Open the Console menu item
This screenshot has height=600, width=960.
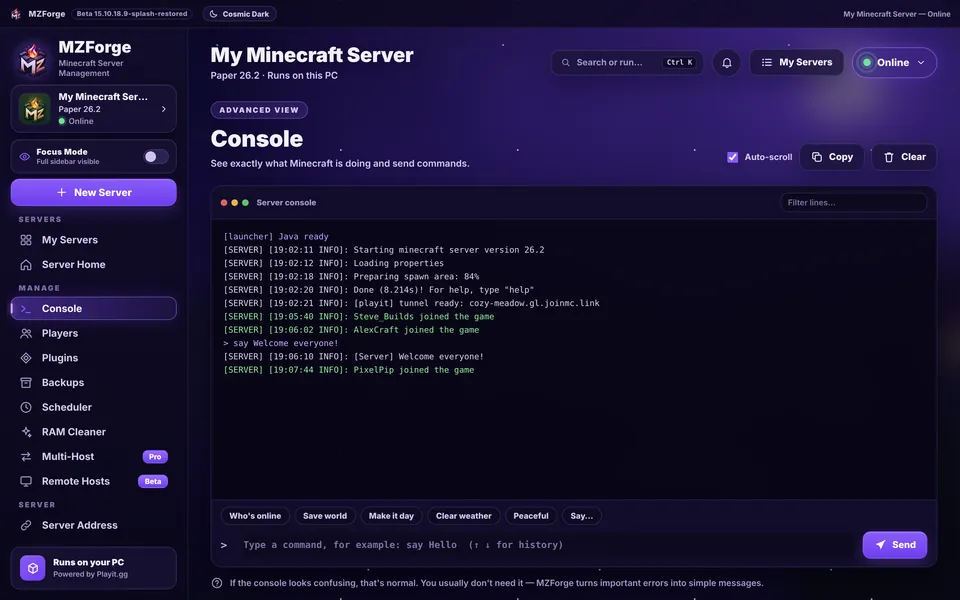[94, 309]
